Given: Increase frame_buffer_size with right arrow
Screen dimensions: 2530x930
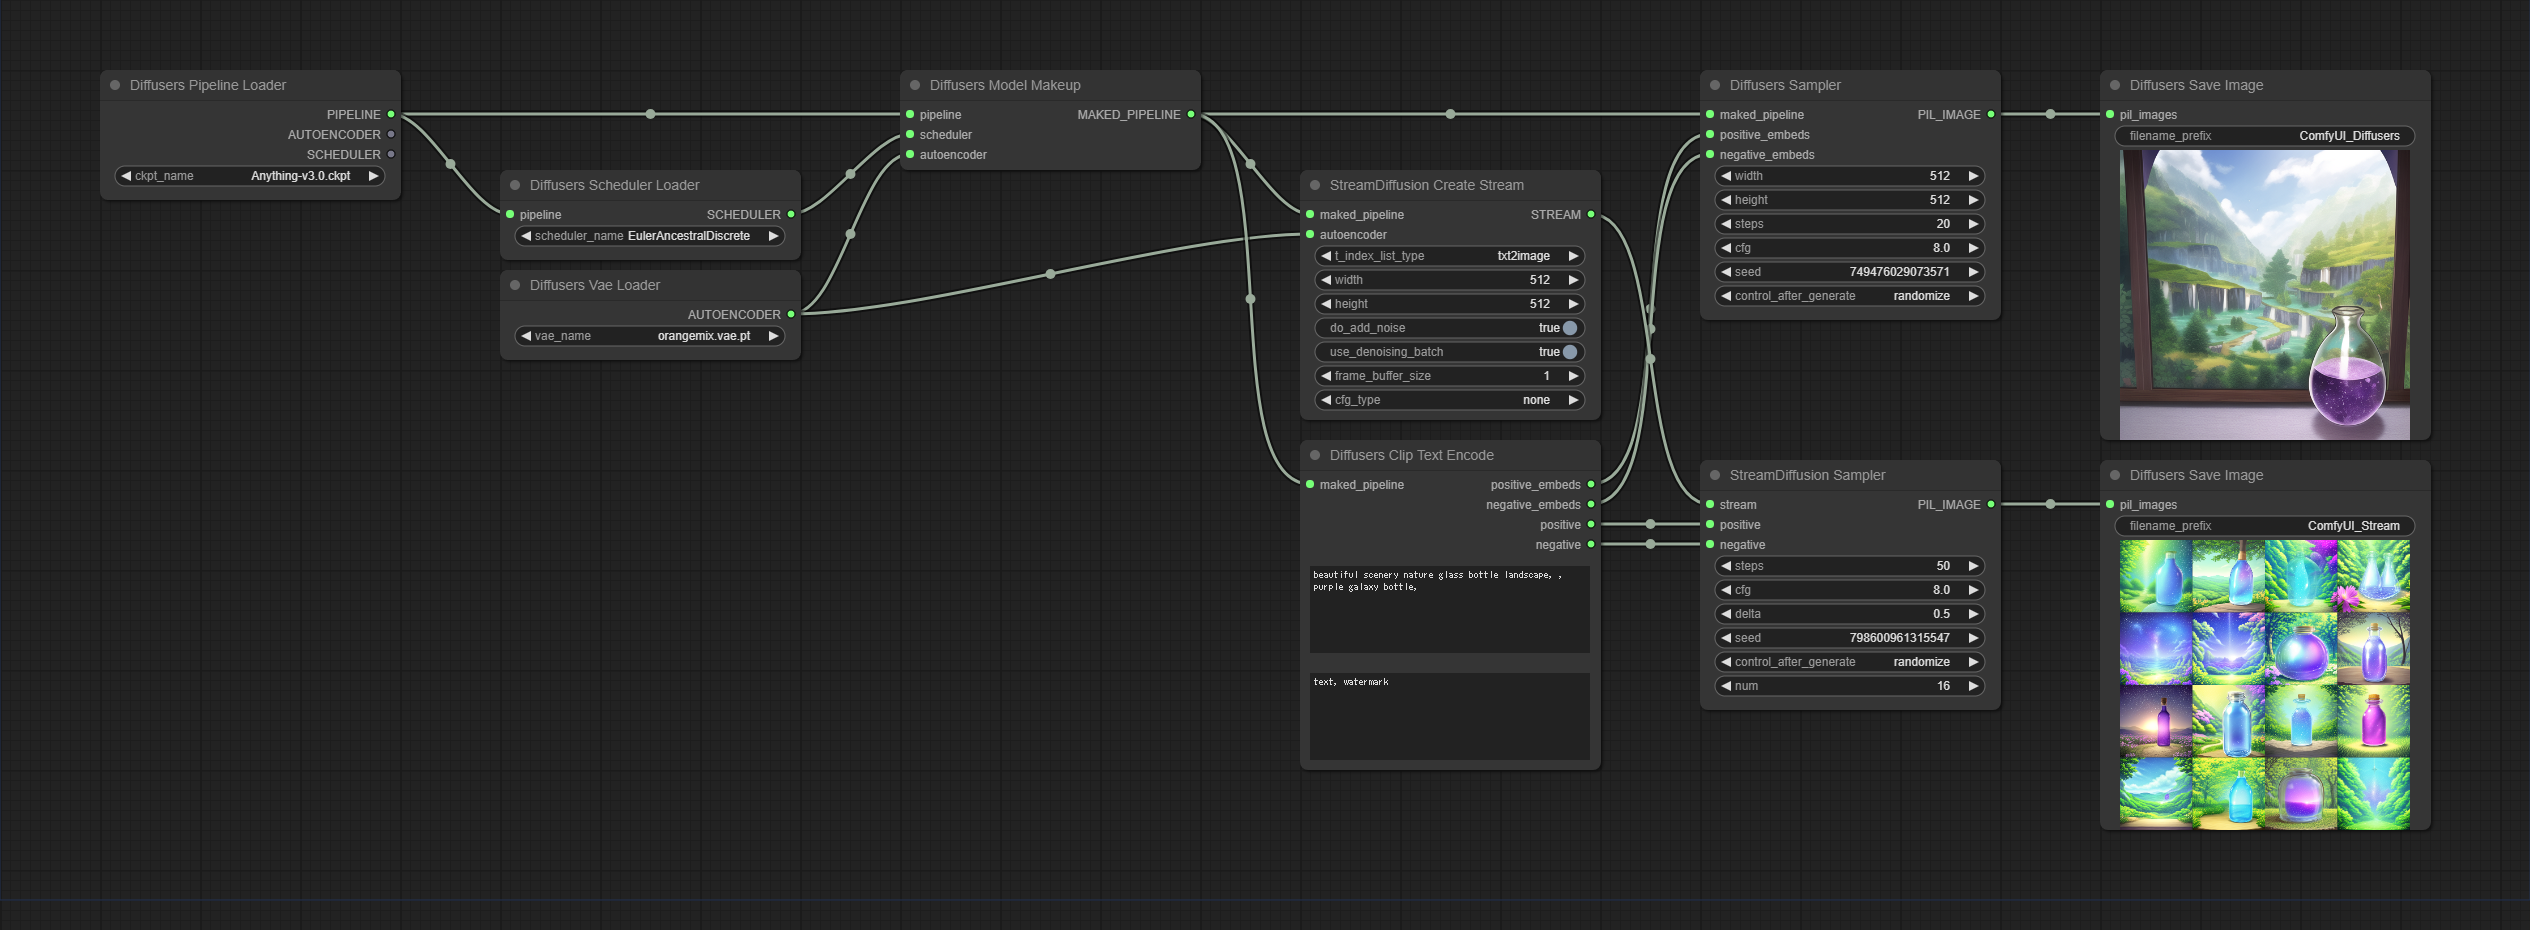Looking at the screenshot, I should (x=1573, y=376).
